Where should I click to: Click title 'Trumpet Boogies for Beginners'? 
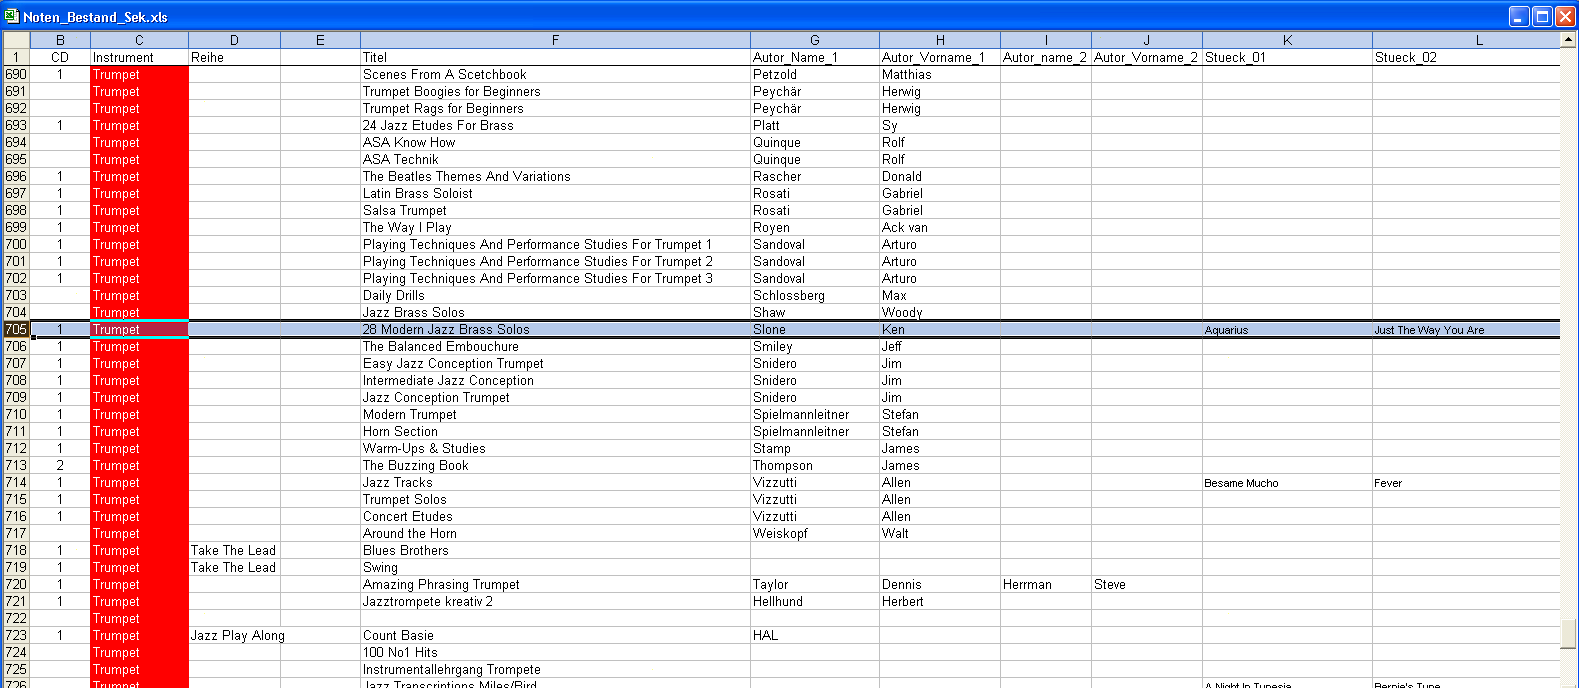click(x=451, y=91)
